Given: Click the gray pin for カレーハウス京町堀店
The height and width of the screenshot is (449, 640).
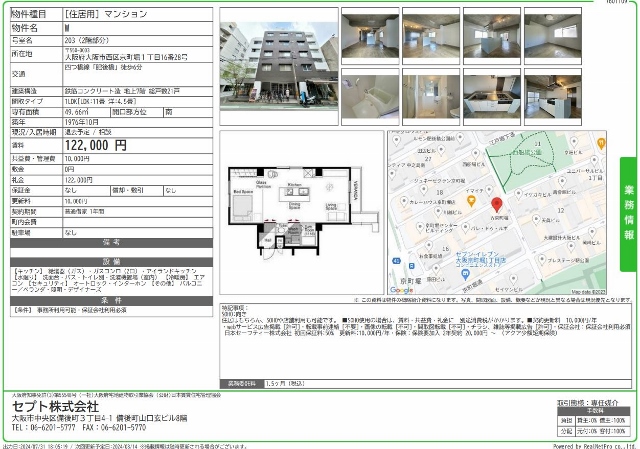Looking at the screenshot, I should [x=404, y=202].
